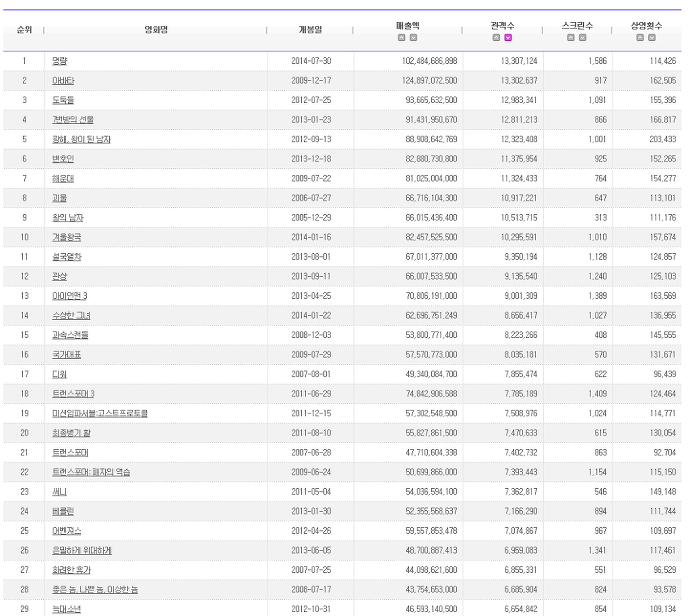Open the link 광해, 왕이 된 남자
Screen dimensions: 690x616
81,139
